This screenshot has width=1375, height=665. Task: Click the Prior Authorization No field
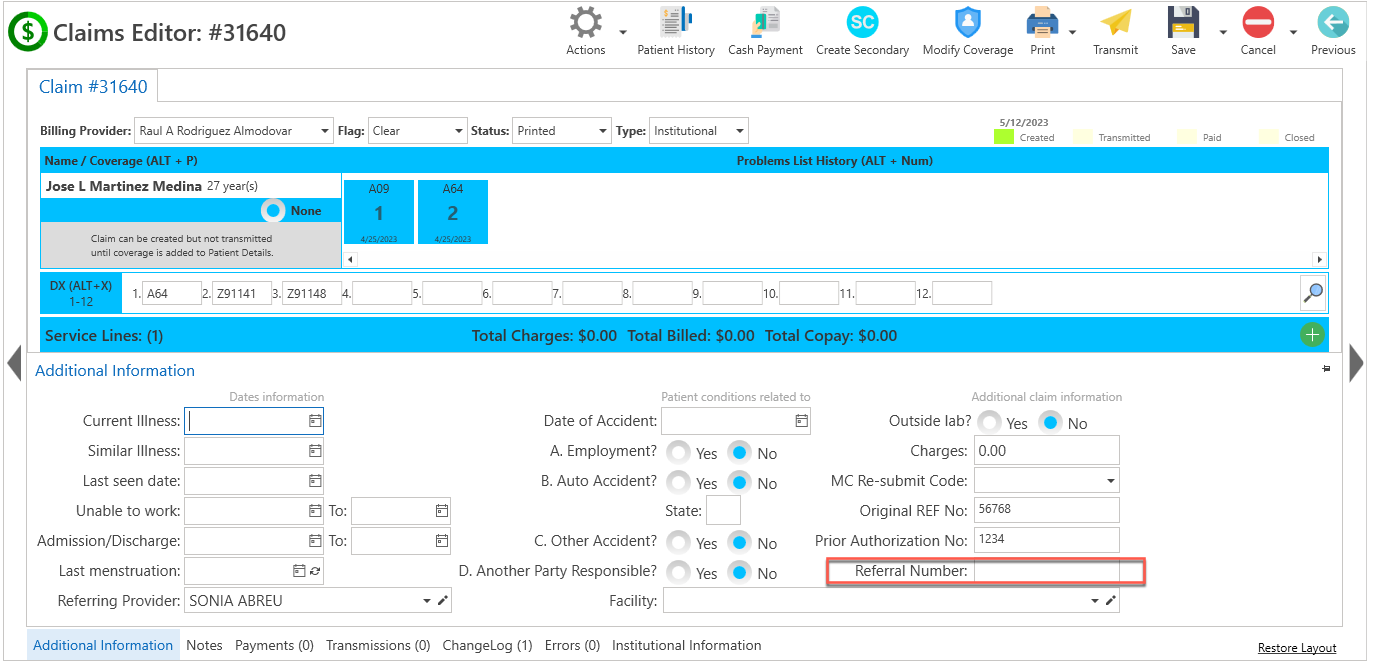click(x=1046, y=540)
